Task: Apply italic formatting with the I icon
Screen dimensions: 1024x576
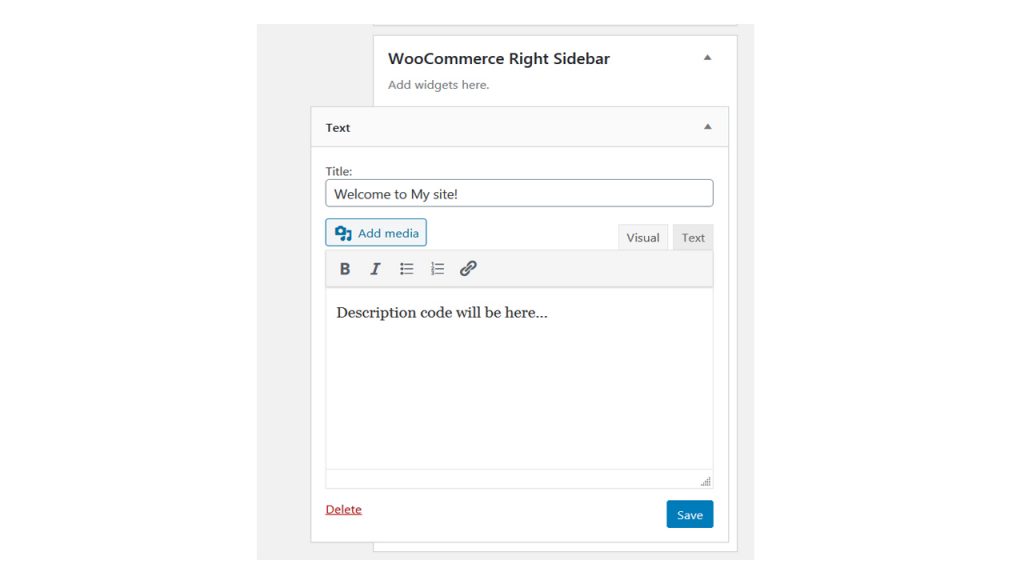Action: [x=376, y=268]
